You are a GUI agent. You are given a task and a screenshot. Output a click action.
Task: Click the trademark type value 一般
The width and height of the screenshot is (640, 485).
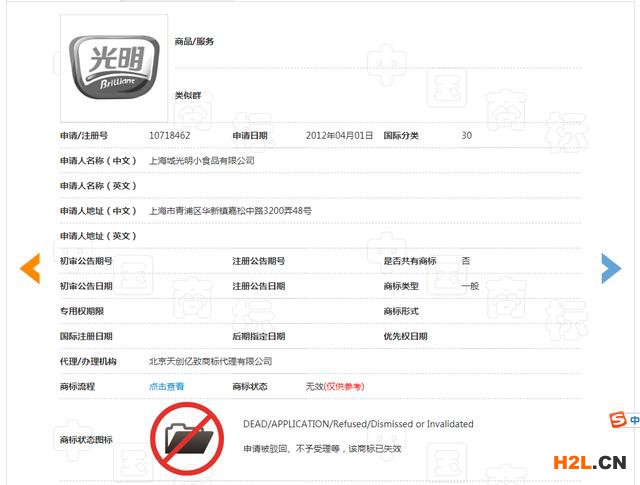tap(470, 286)
